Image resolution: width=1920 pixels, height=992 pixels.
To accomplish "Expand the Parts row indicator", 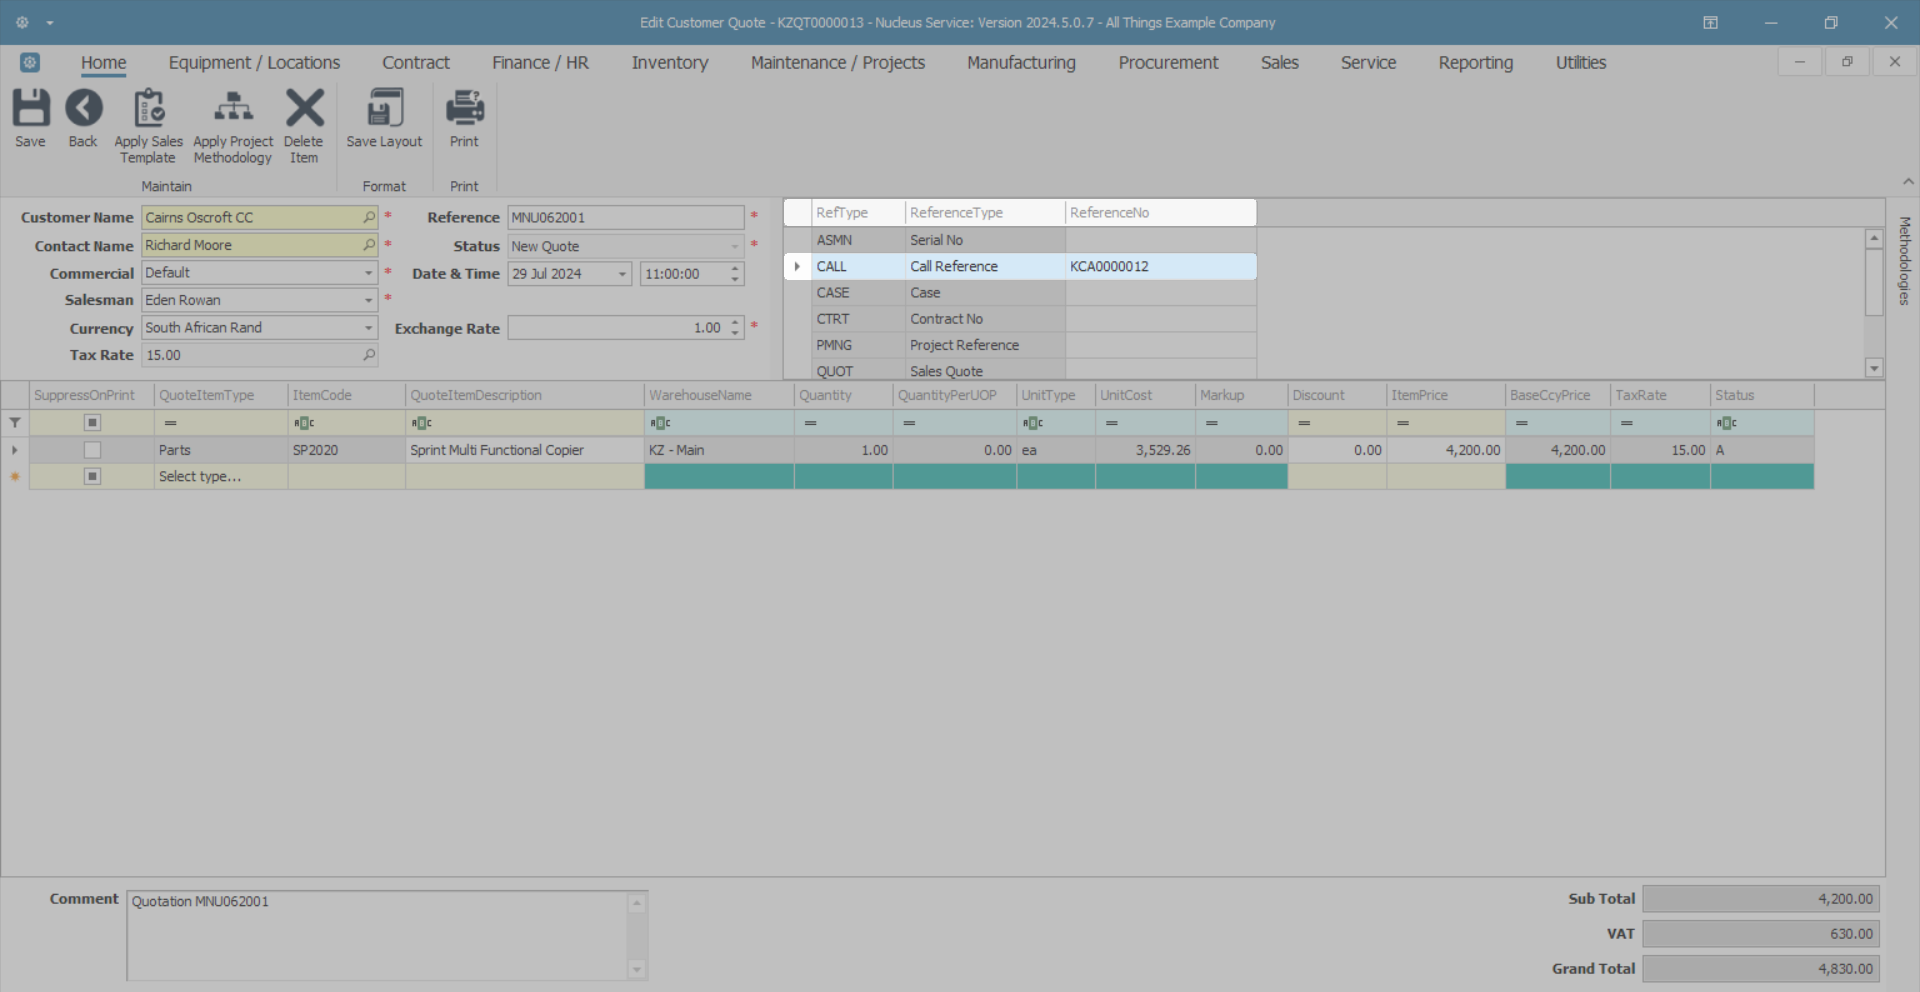I will pos(15,450).
